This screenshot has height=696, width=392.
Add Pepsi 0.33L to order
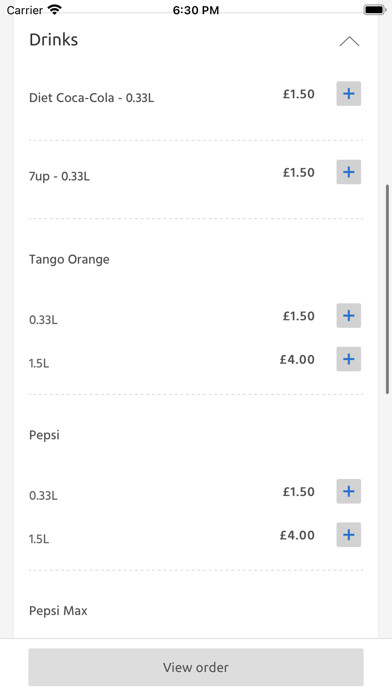pyautogui.click(x=348, y=491)
